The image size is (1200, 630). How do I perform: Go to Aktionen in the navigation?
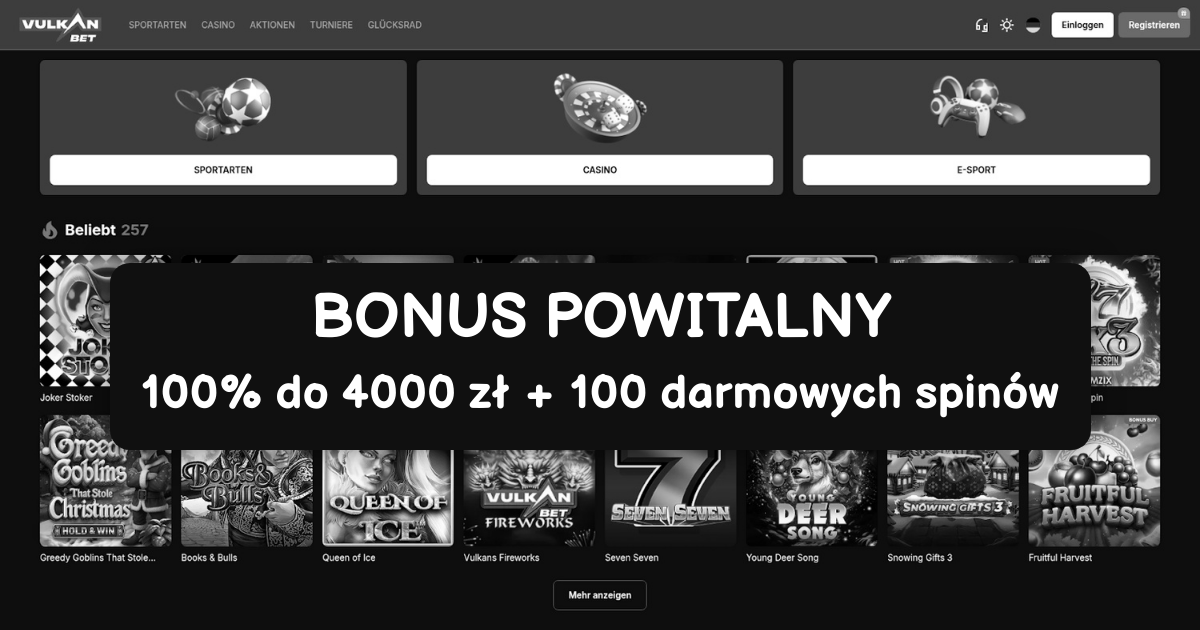point(272,25)
